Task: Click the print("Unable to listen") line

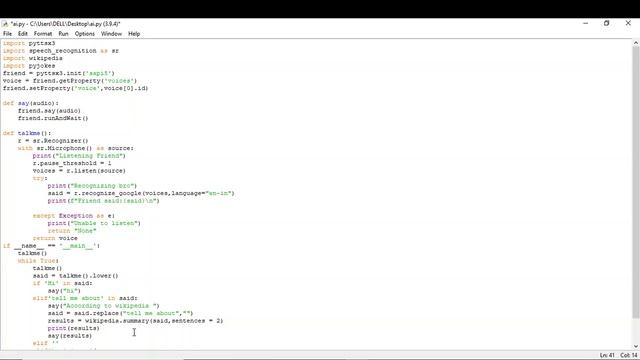Action: click(94, 223)
